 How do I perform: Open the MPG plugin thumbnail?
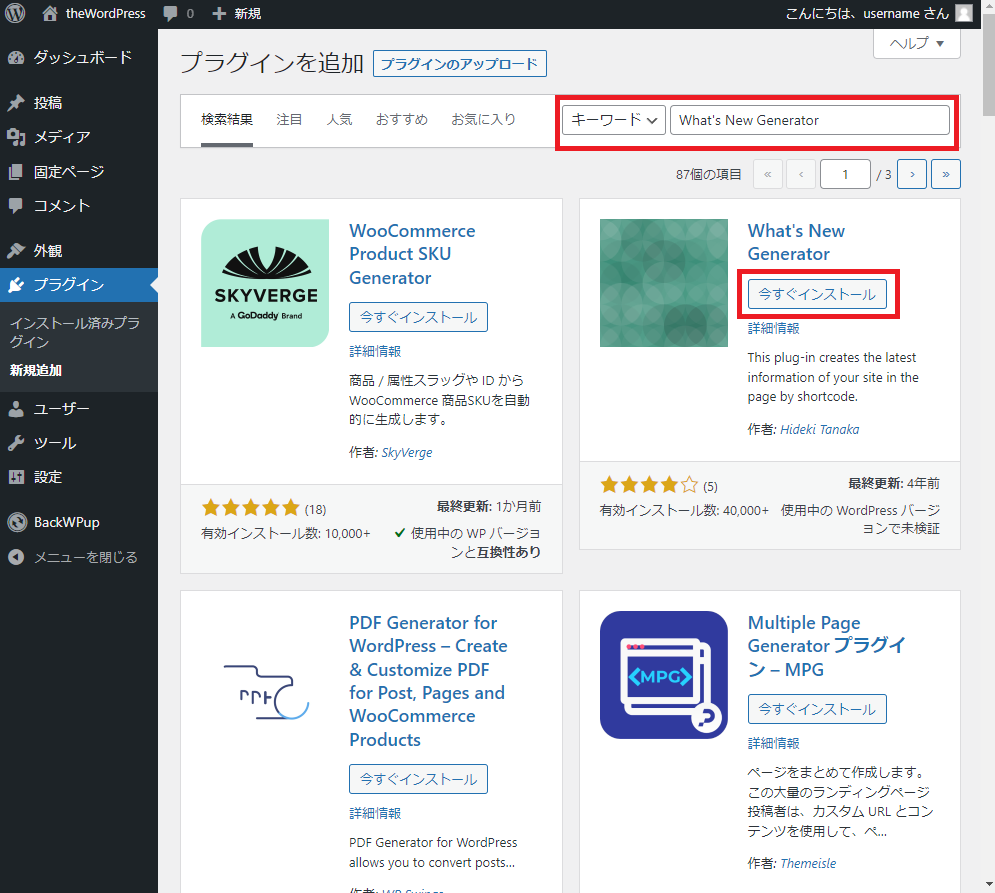tap(664, 675)
